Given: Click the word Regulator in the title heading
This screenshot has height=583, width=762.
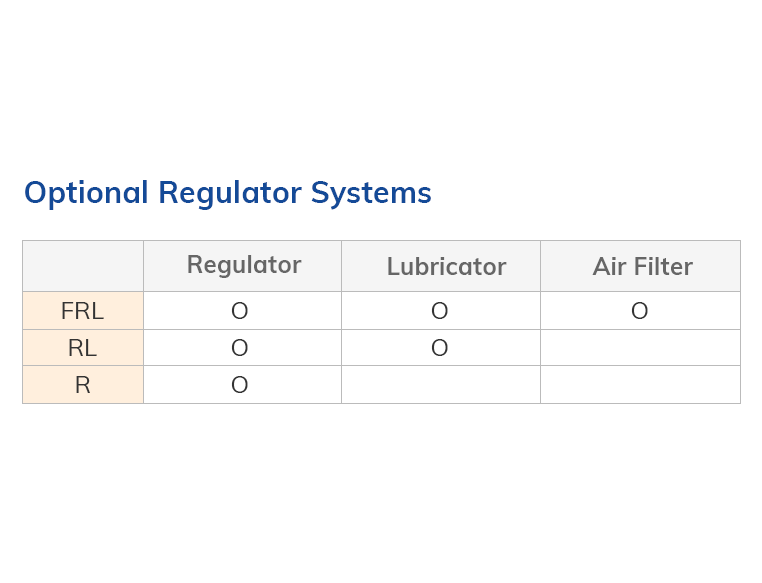Looking at the screenshot, I should [229, 192].
